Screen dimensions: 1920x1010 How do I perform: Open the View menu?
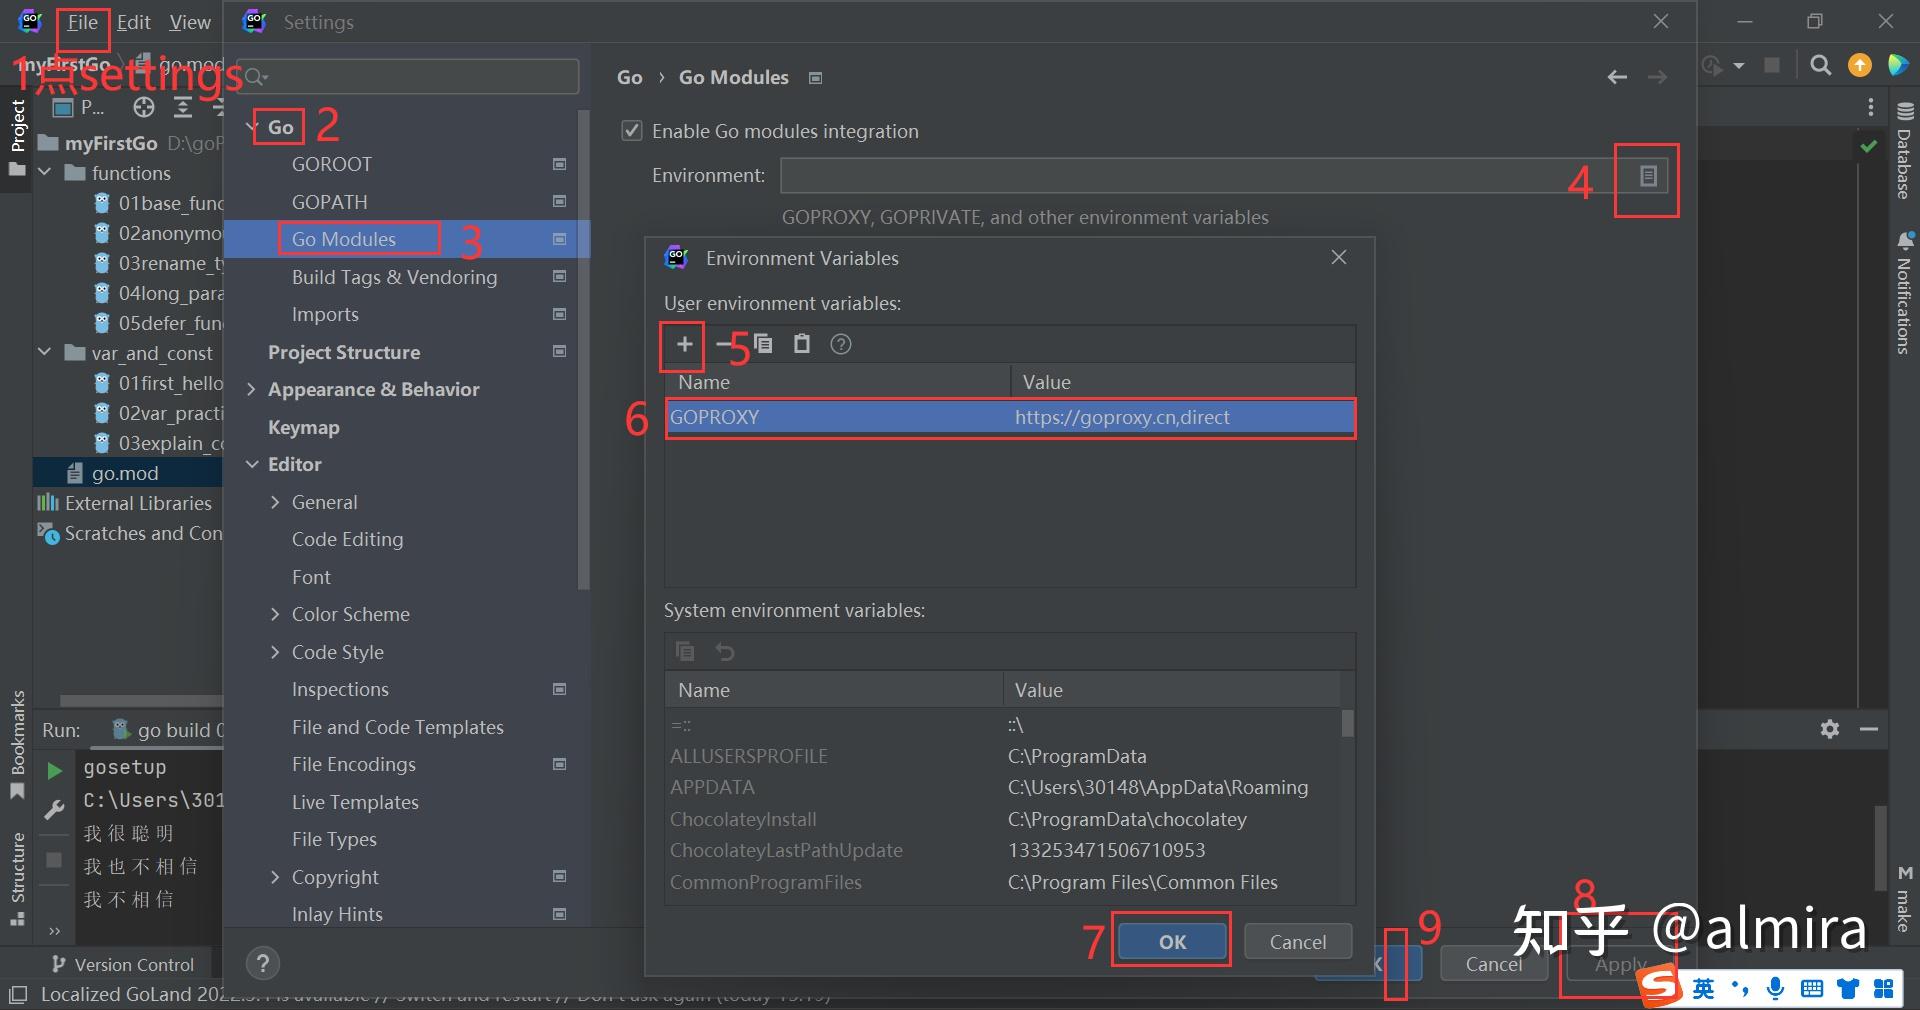190,22
